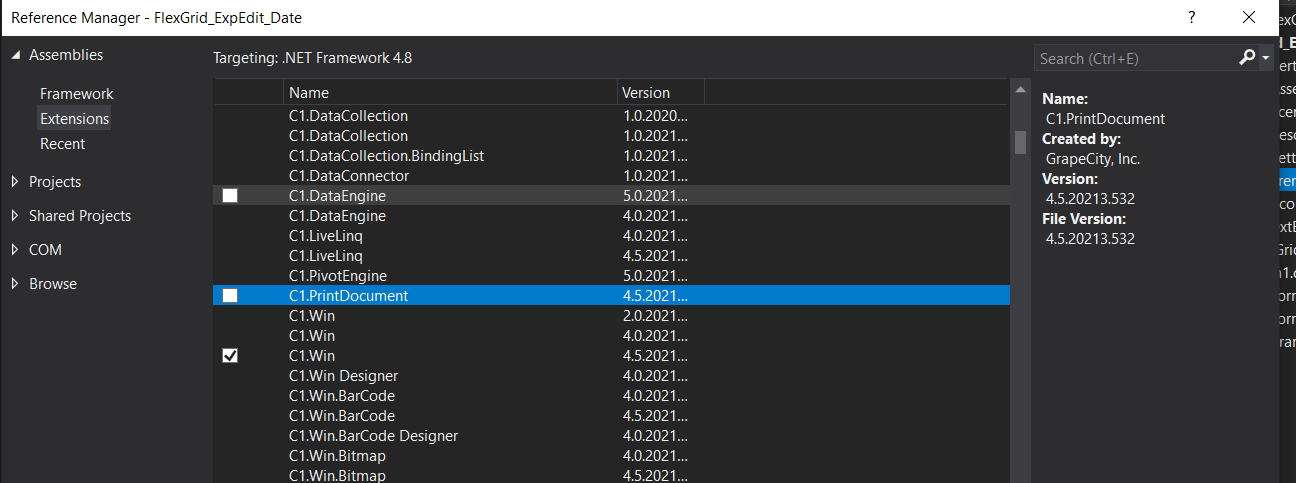The width and height of the screenshot is (1296, 483).
Task: Expand the Shared Projects section
Action: coord(15,216)
